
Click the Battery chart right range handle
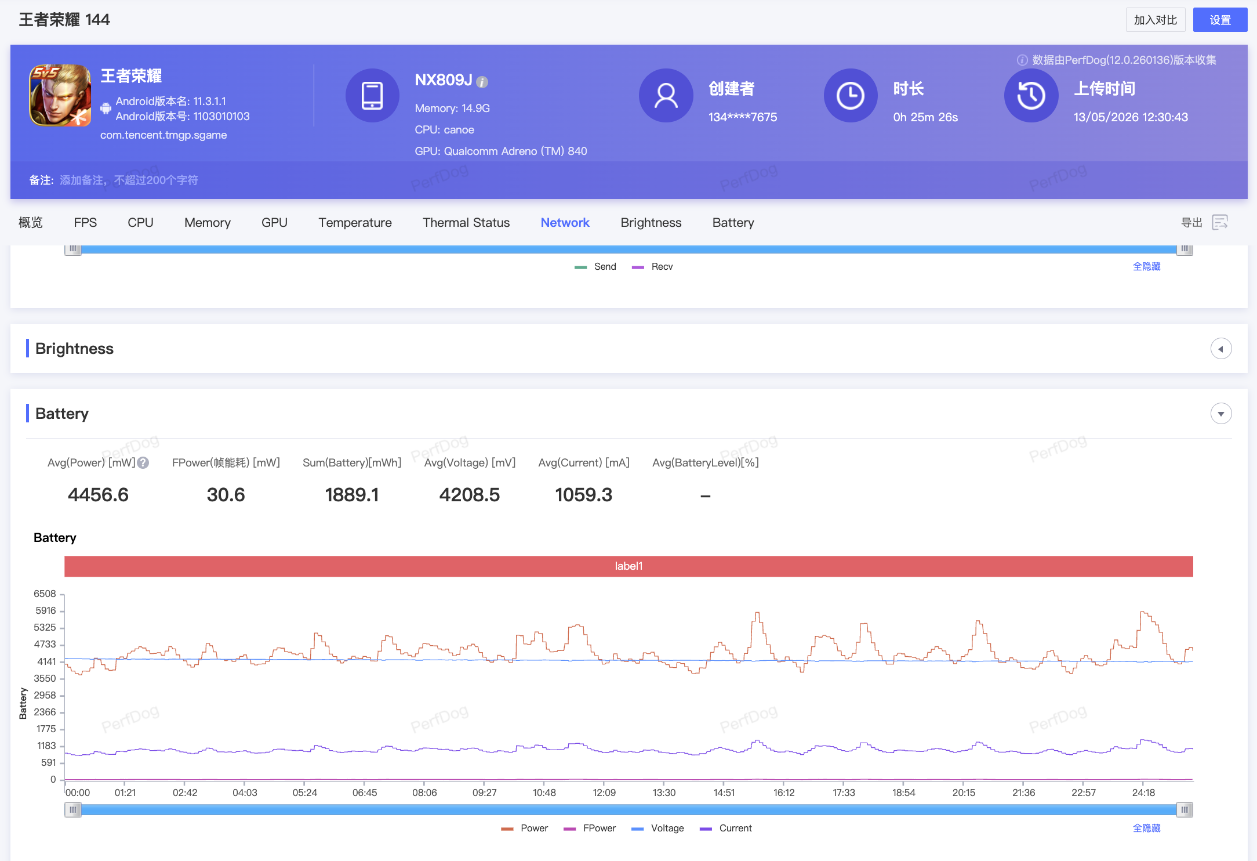tap(1185, 810)
